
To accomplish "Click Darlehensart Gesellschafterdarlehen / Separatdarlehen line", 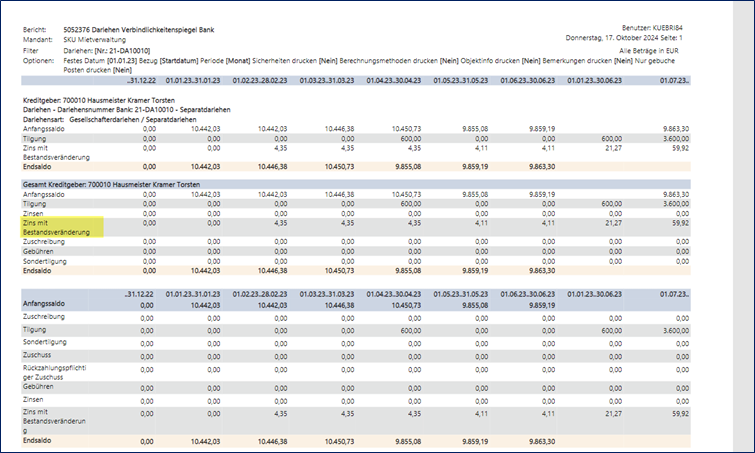I will pyautogui.click(x=114, y=118).
